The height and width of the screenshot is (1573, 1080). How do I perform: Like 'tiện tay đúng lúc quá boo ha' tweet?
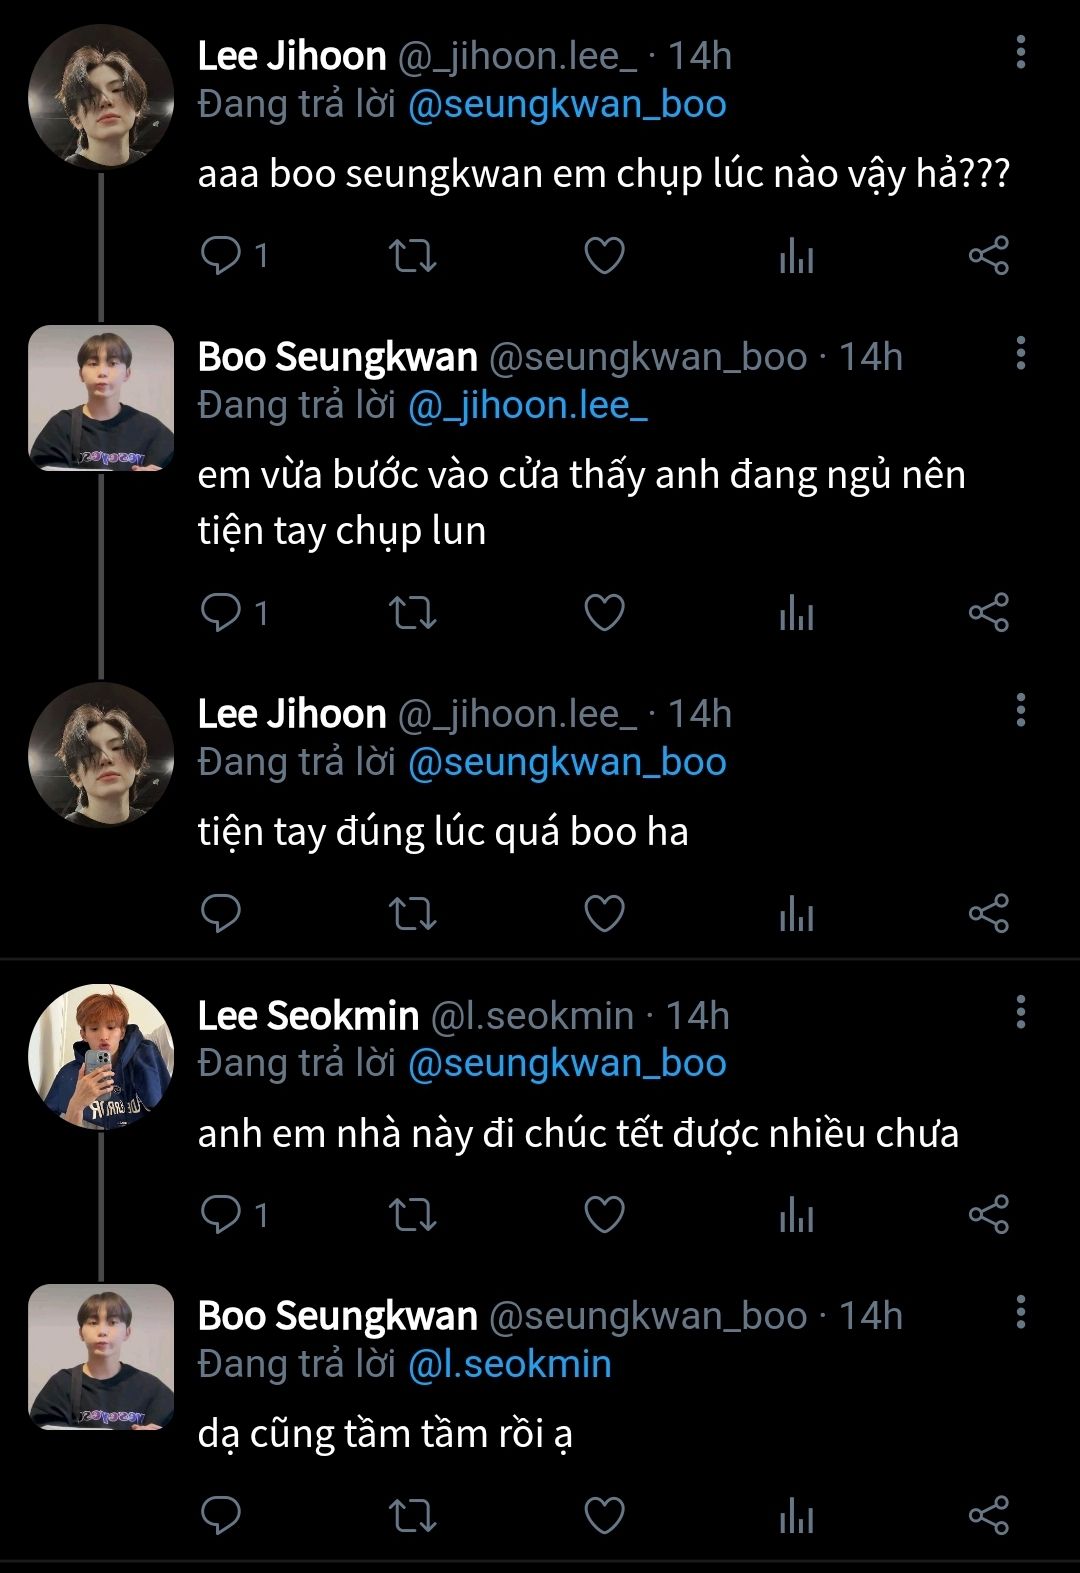click(604, 913)
